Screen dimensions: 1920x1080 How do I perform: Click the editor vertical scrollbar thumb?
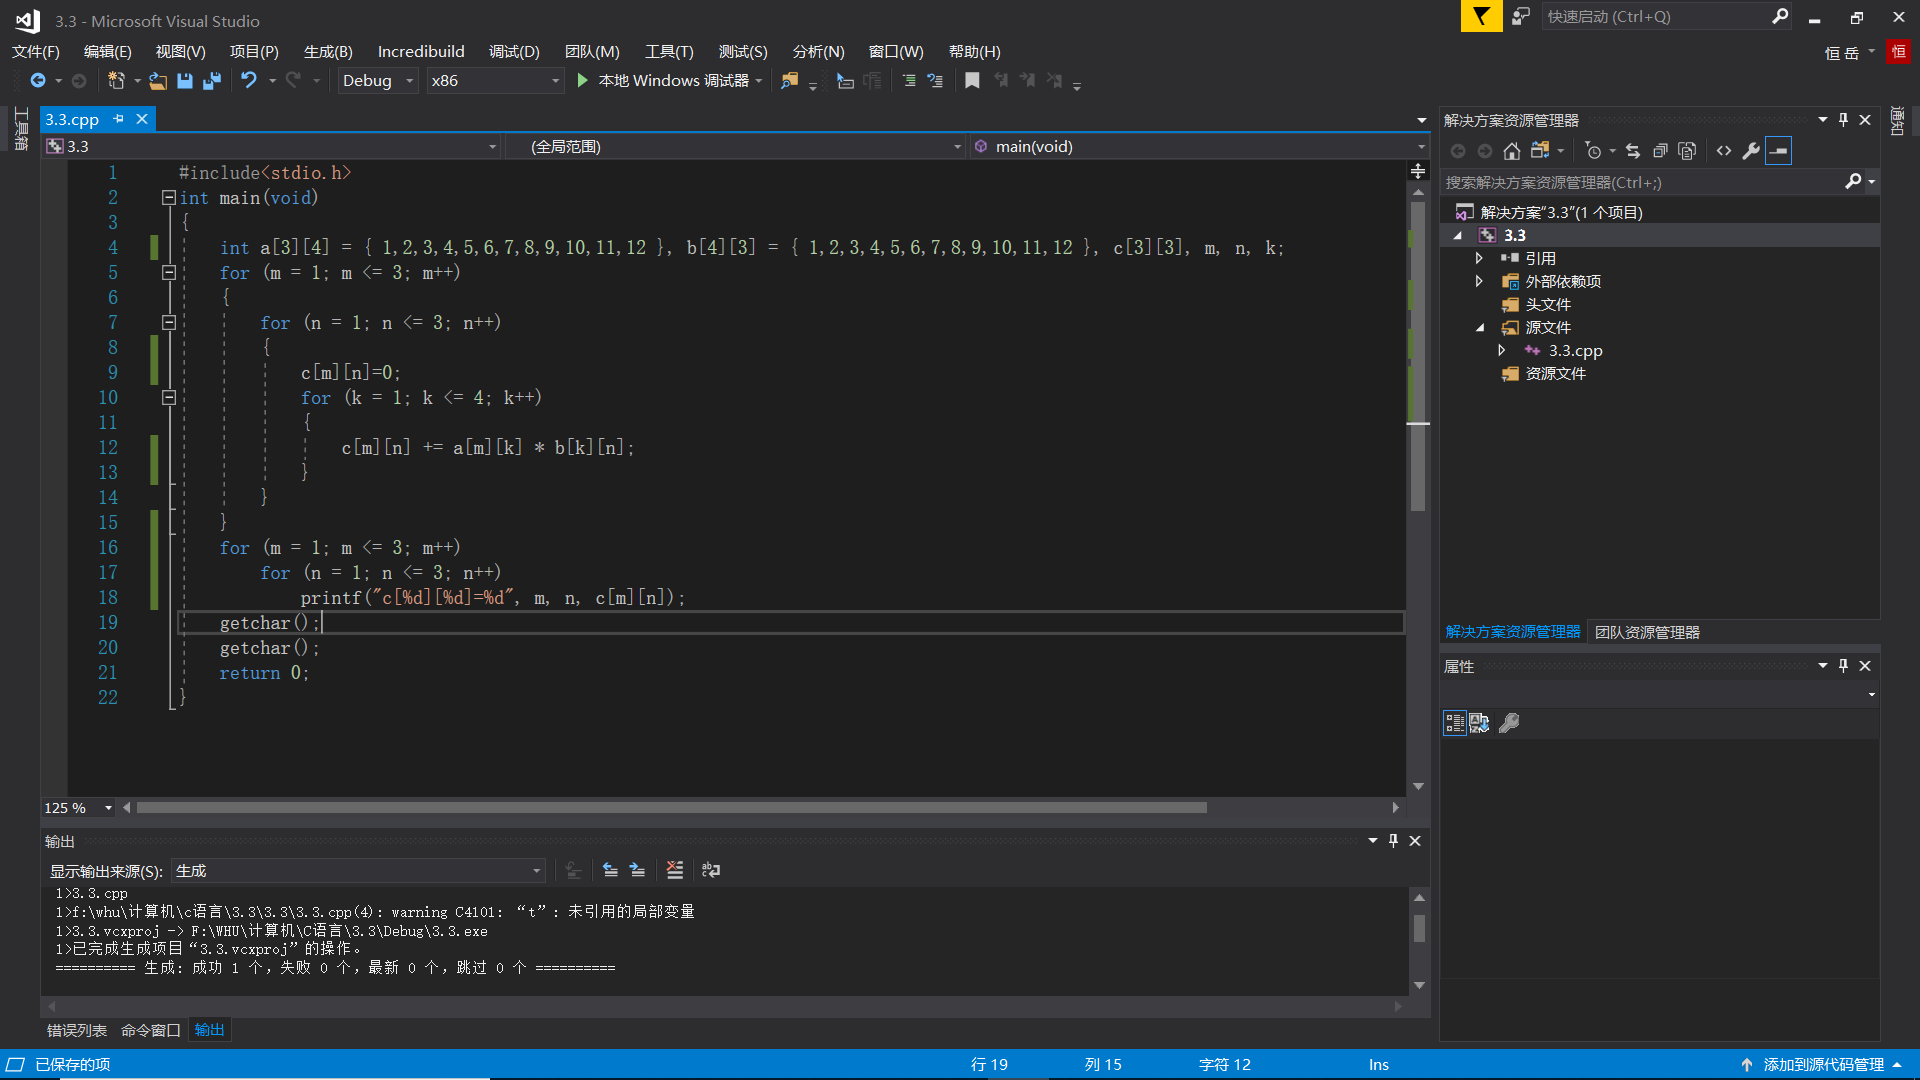tap(1418, 356)
